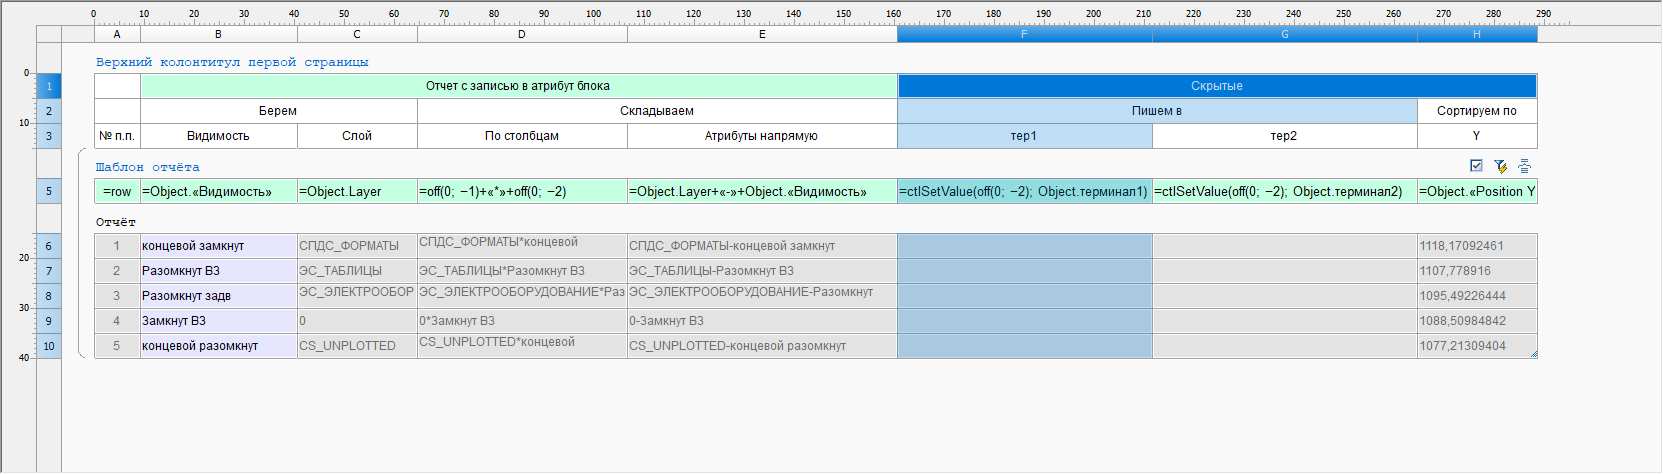Select the "Отчет с записью в атрибут блока" cell
Image resolution: width=1663 pixels, height=474 pixels.
[x=518, y=86]
